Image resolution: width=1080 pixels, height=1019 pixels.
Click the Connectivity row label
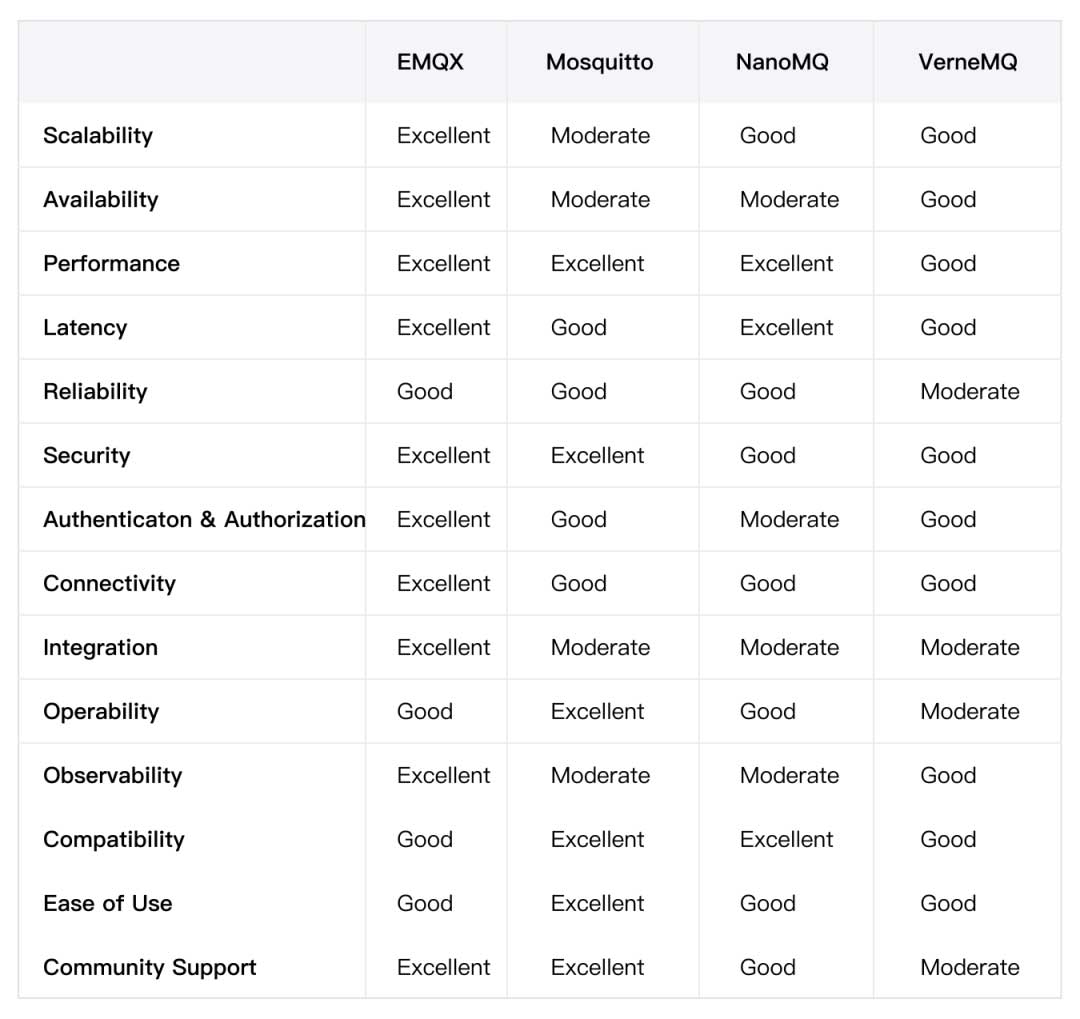(x=109, y=583)
